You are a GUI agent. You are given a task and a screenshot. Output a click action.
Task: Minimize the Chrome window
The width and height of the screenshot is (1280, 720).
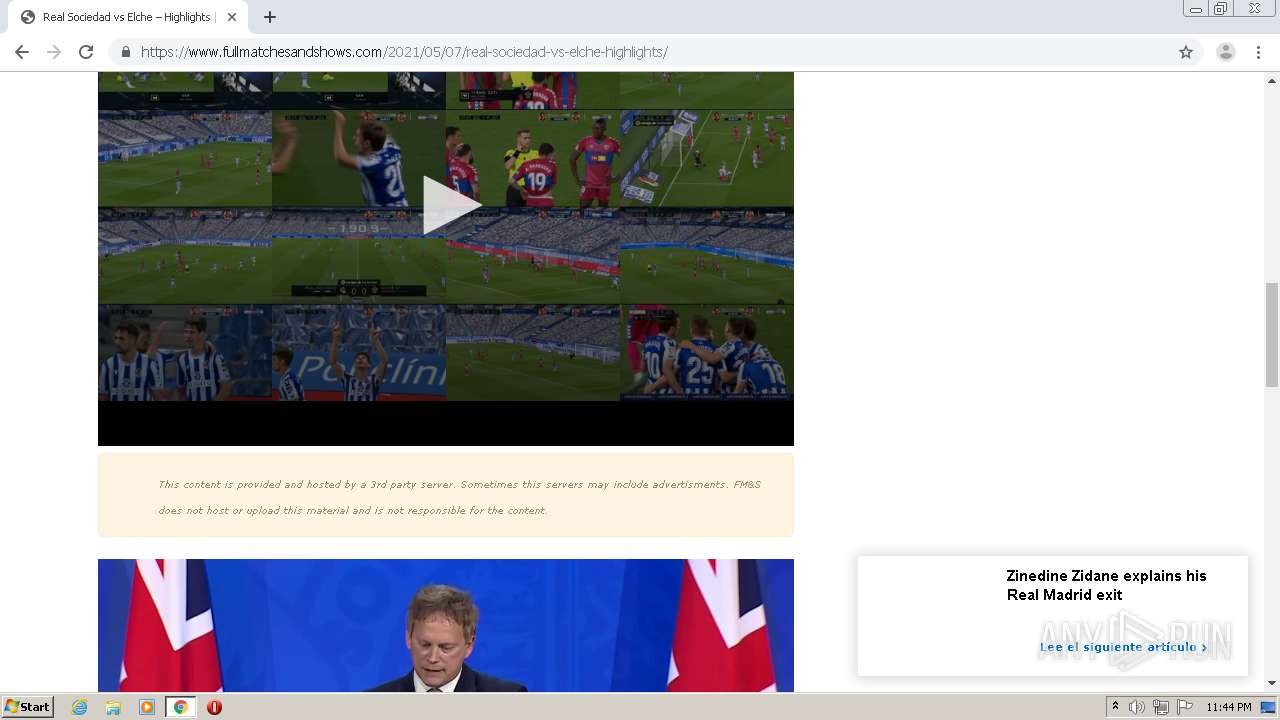pyautogui.click(x=1195, y=9)
